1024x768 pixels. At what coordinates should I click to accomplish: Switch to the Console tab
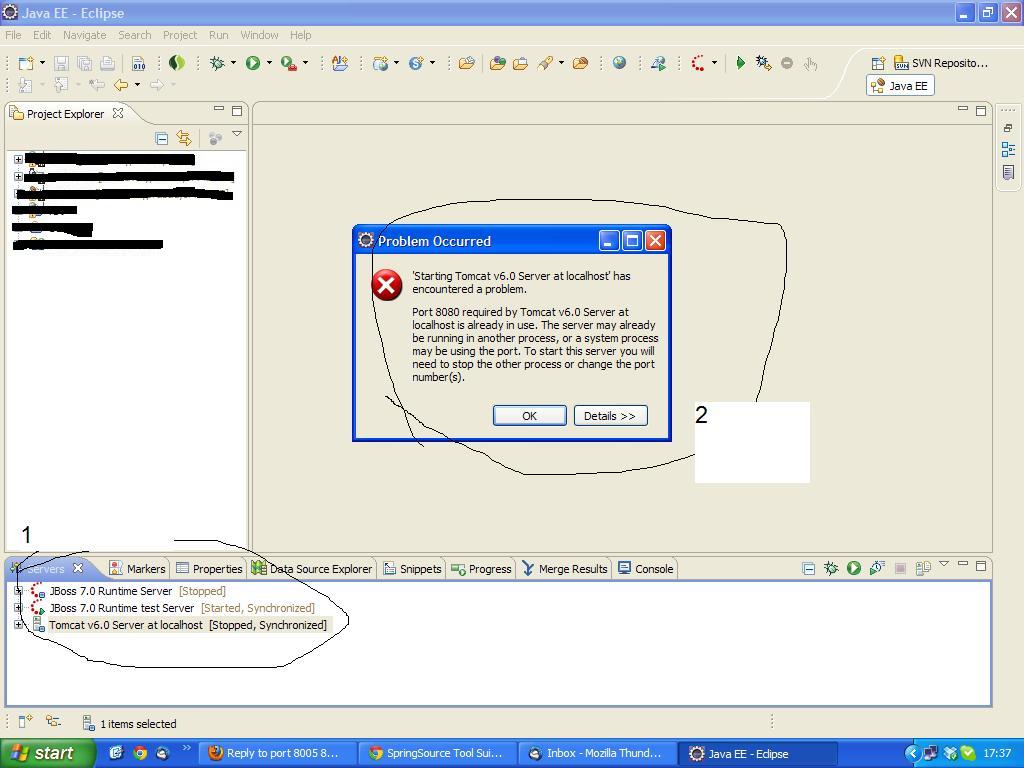(x=645, y=569)
